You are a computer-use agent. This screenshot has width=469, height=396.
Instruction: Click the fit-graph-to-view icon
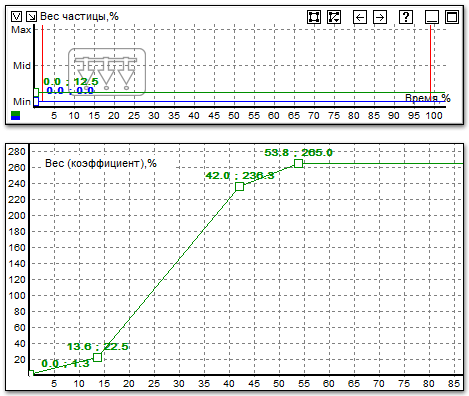[x=314, y=17]
